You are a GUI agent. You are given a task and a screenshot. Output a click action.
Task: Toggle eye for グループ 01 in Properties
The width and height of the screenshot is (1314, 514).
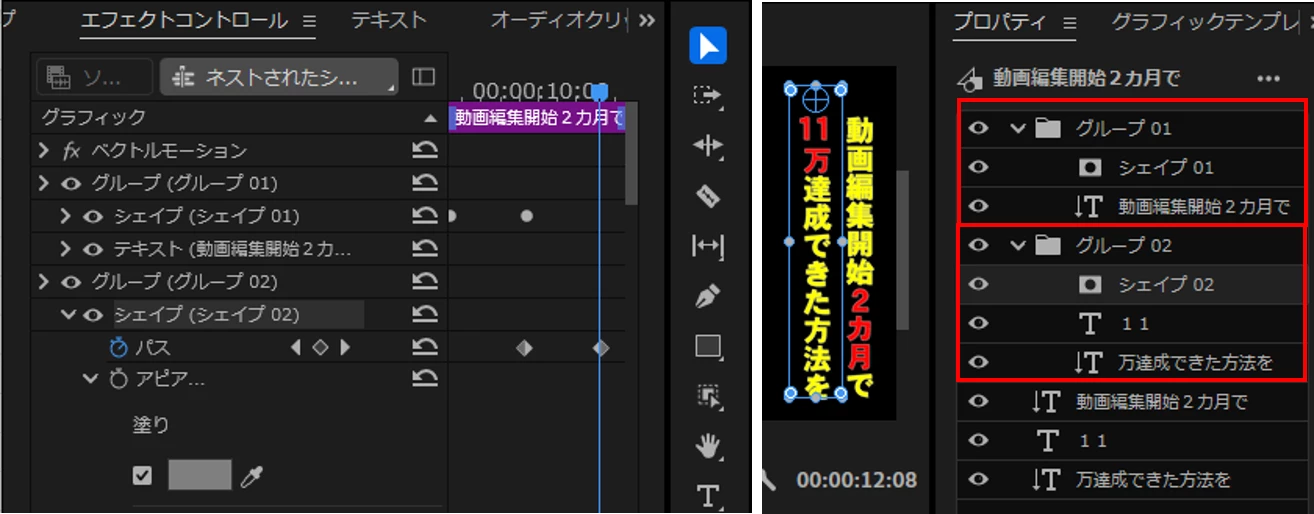point(979,128)
